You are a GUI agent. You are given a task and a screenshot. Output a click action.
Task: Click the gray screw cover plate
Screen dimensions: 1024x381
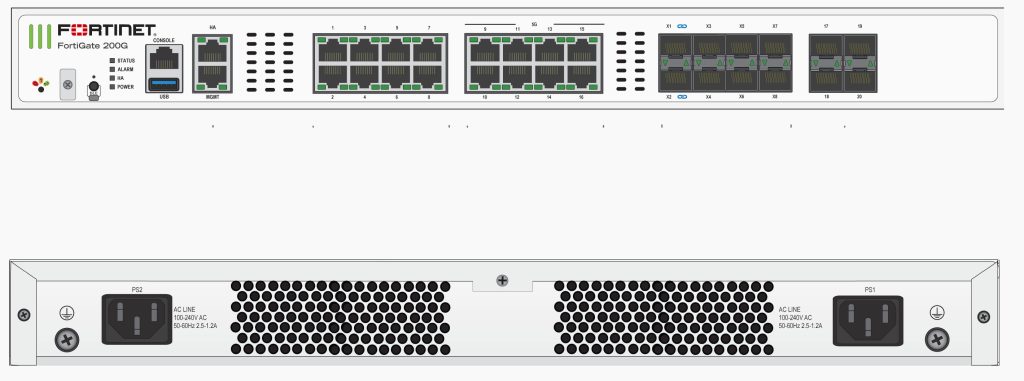click(x=68, y=84)
